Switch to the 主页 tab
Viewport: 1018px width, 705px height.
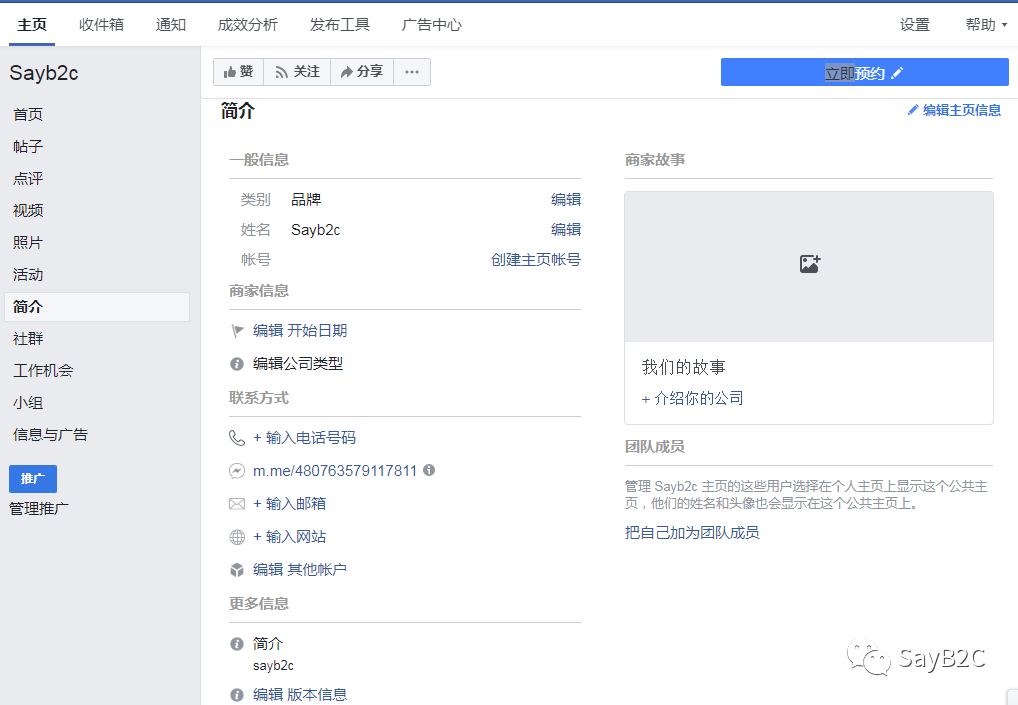[x=32, y=25]
